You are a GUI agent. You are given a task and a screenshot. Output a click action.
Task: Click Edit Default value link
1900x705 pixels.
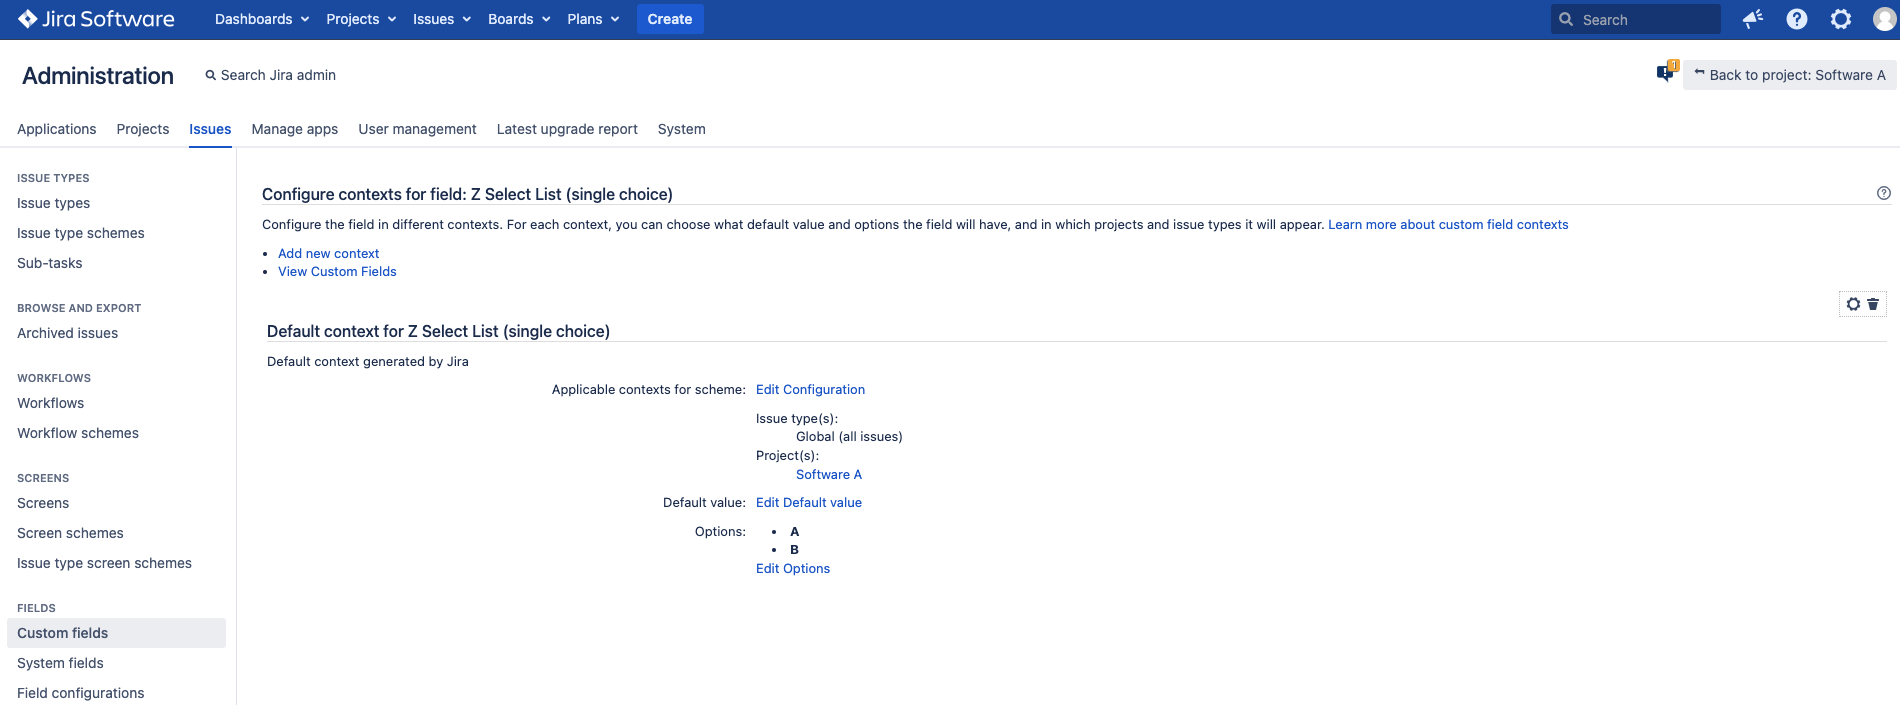tap(809, 503)
